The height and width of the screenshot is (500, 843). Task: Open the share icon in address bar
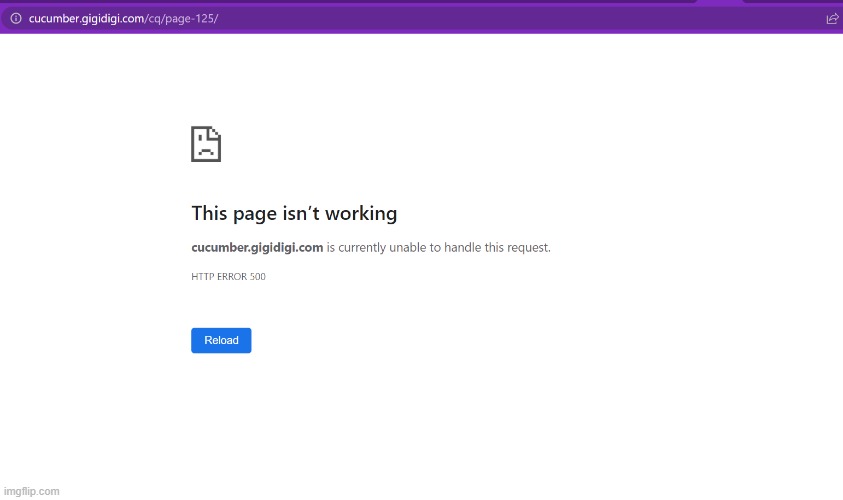point(832,18)
